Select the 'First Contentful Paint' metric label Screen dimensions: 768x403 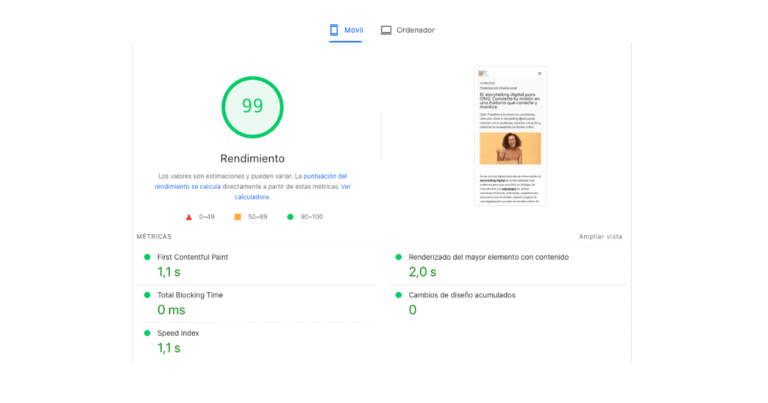[x=192, y=257]
